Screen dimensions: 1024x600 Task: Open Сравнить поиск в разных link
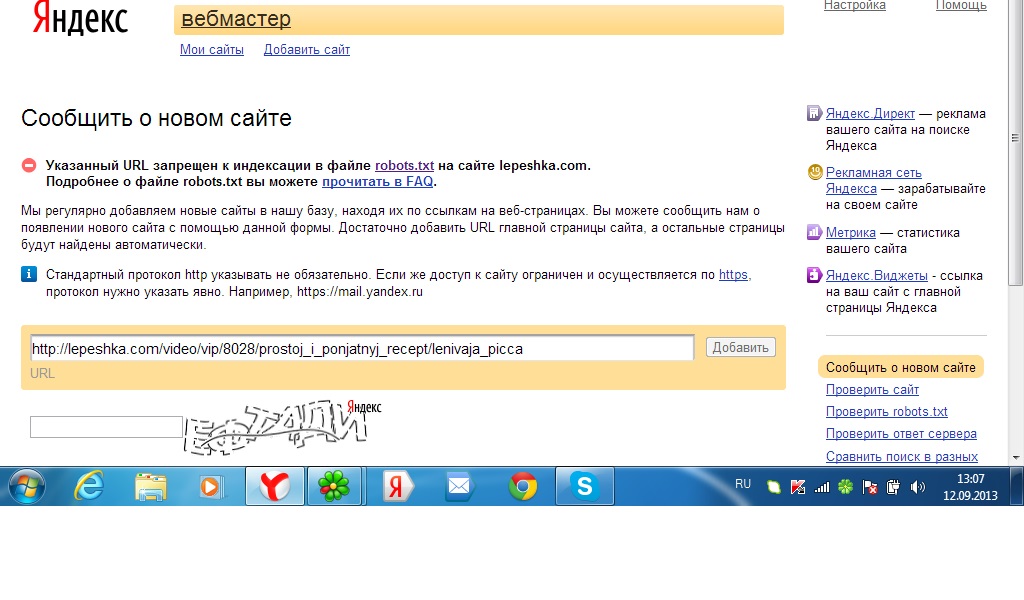(901, 456)
